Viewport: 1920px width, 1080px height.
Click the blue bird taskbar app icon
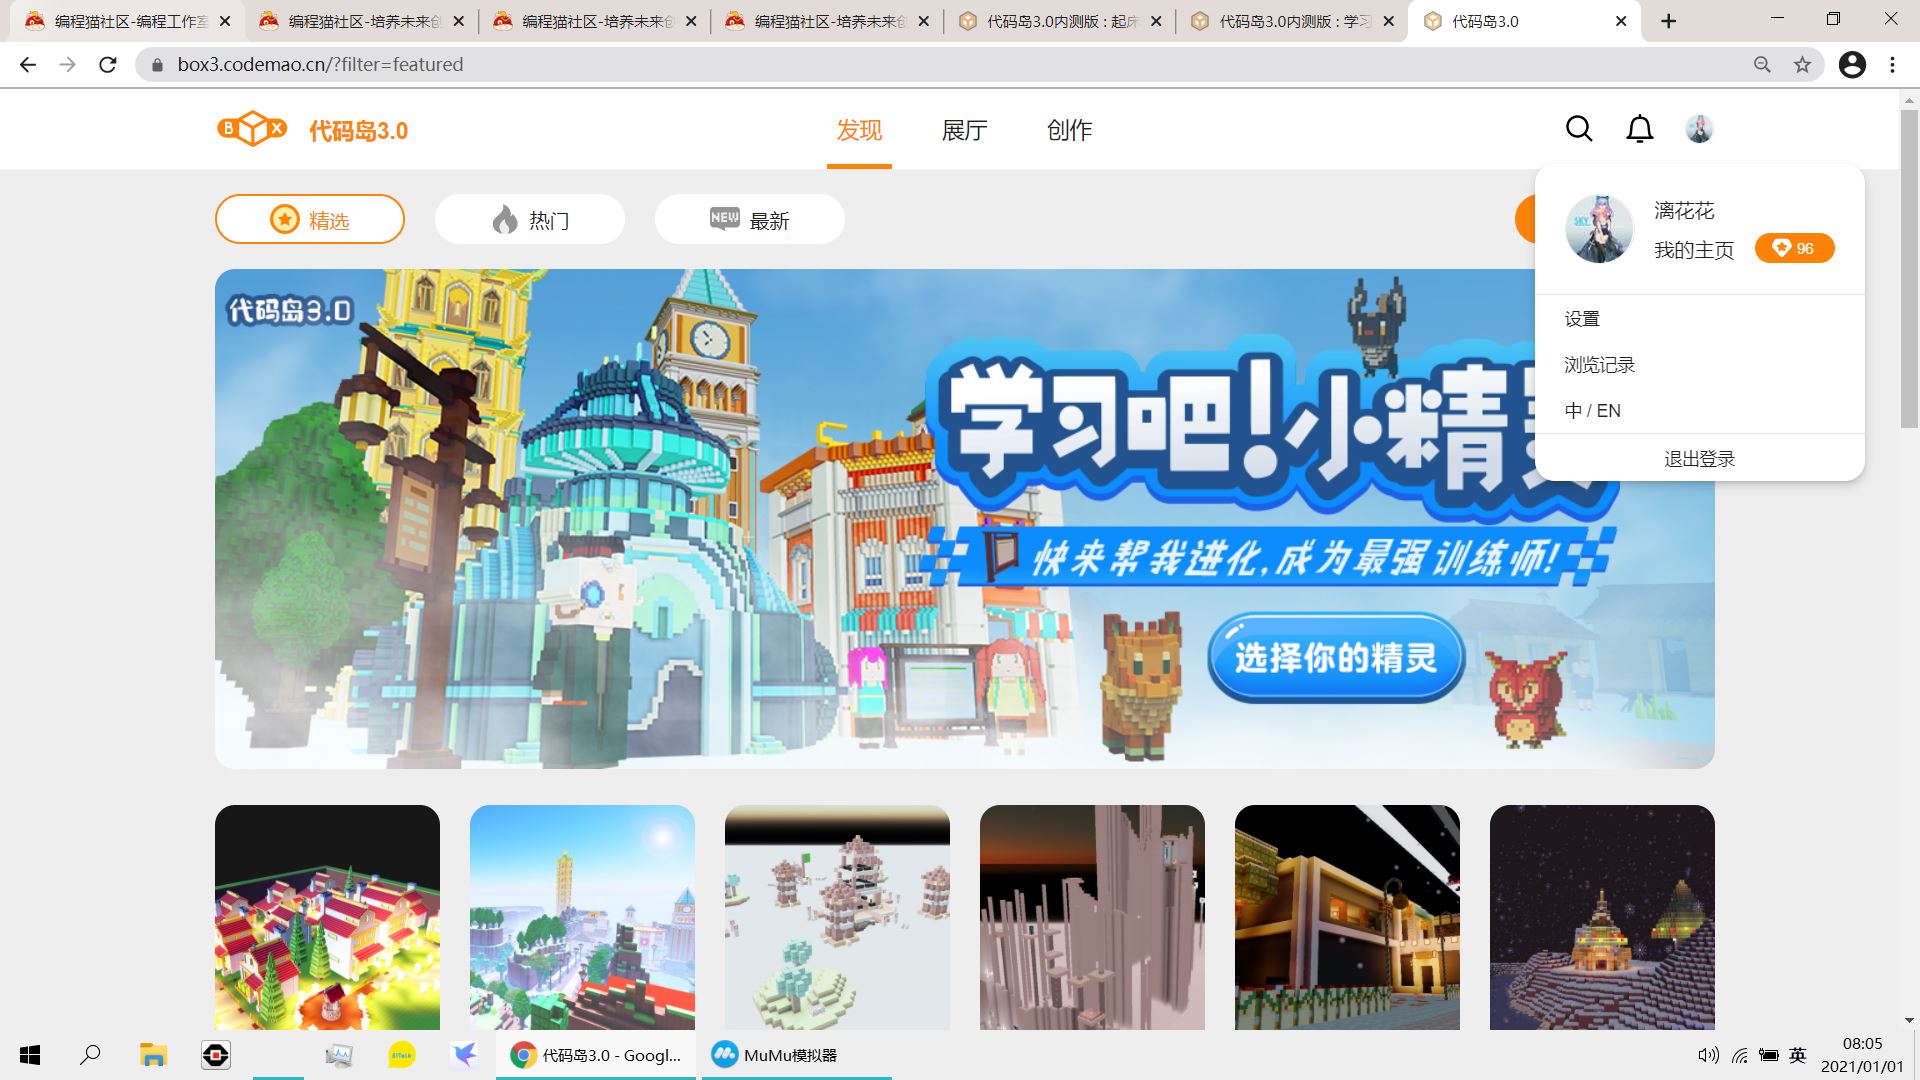[464, 1055]
